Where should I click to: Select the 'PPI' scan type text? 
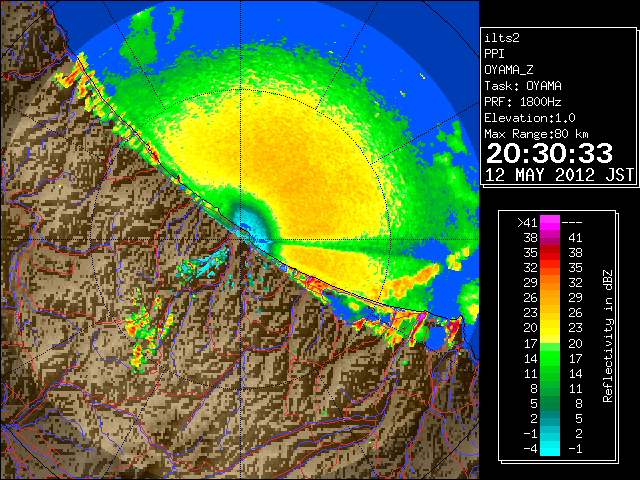pyautogui.click(x=494, y=54)
